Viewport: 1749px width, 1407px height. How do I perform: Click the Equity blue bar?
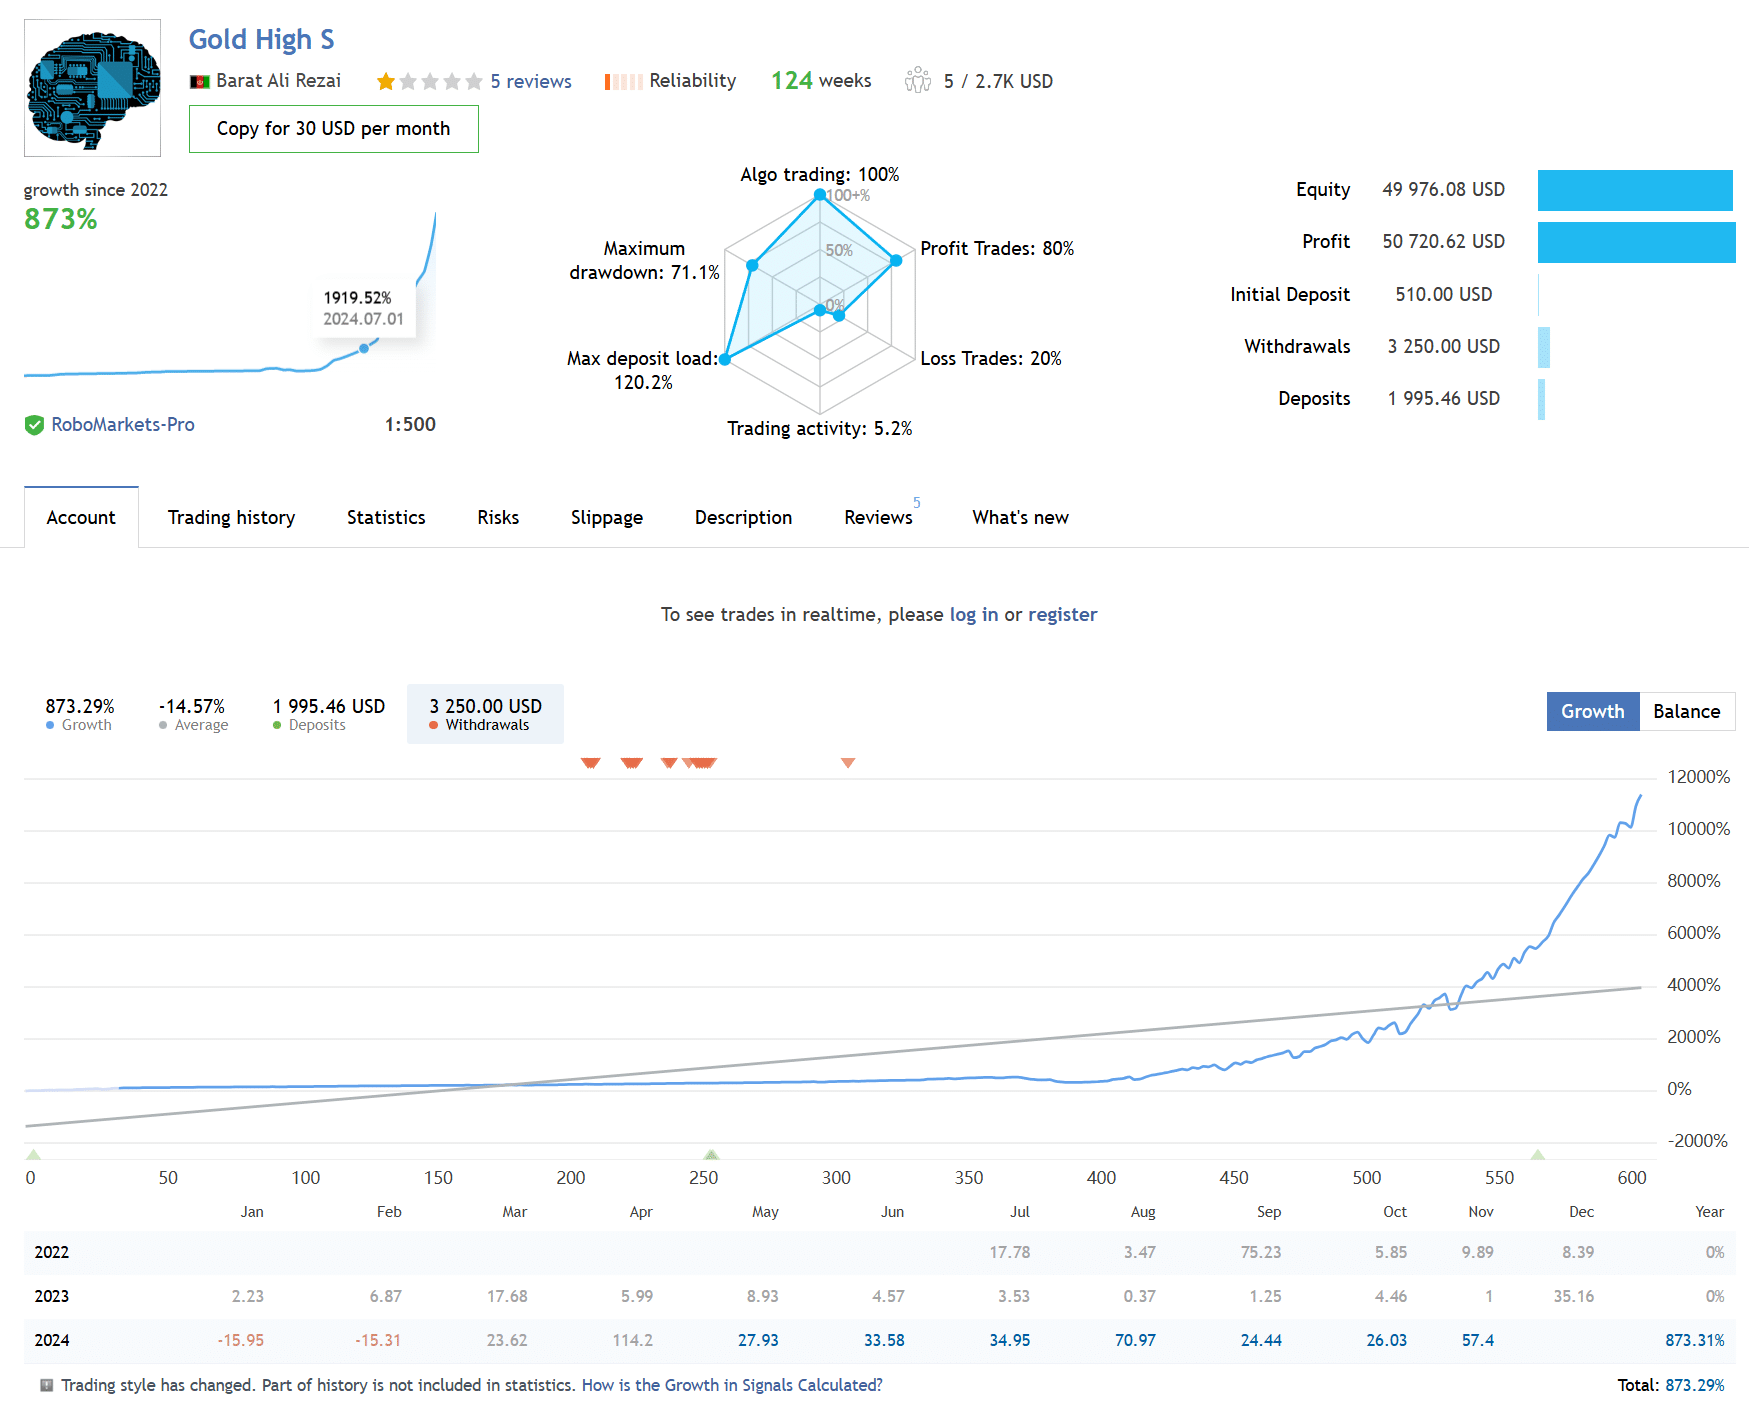click(x=1634, y=190)
